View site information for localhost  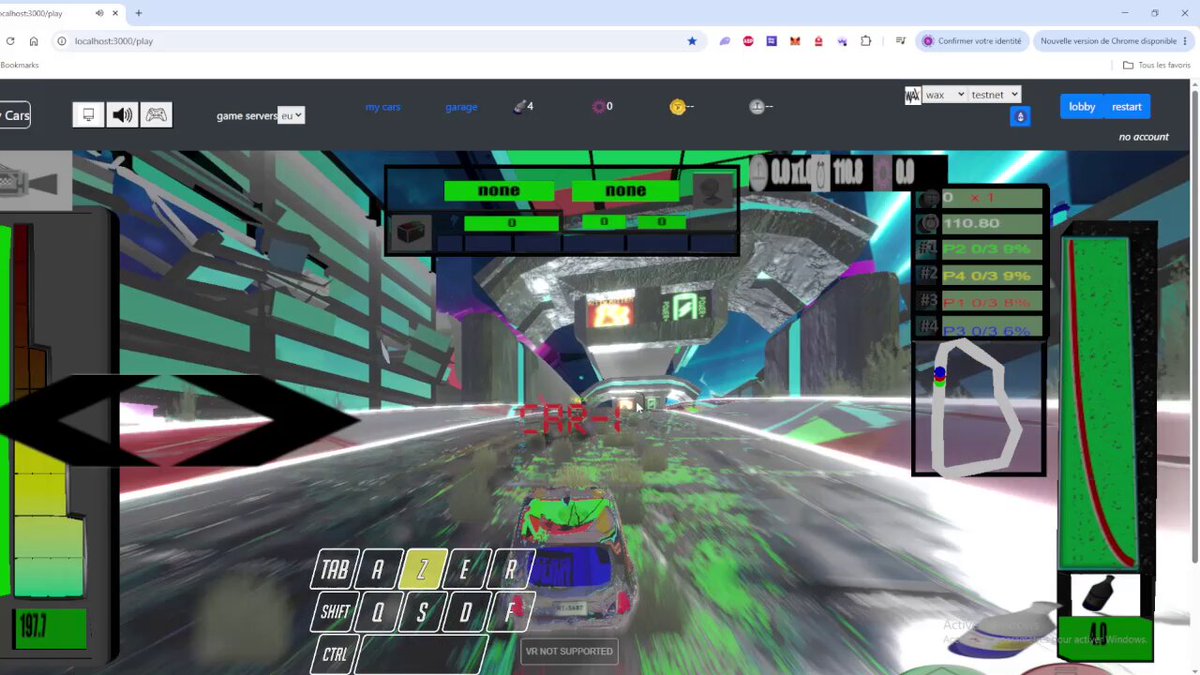(61, 41)
